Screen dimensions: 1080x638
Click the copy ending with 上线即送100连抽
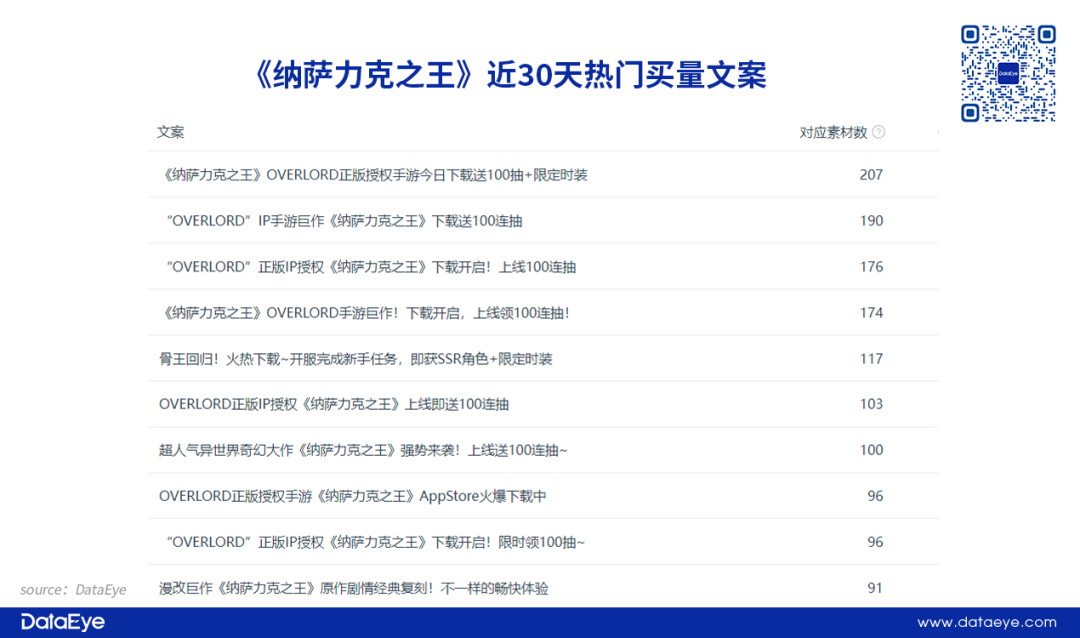[334, 404]
